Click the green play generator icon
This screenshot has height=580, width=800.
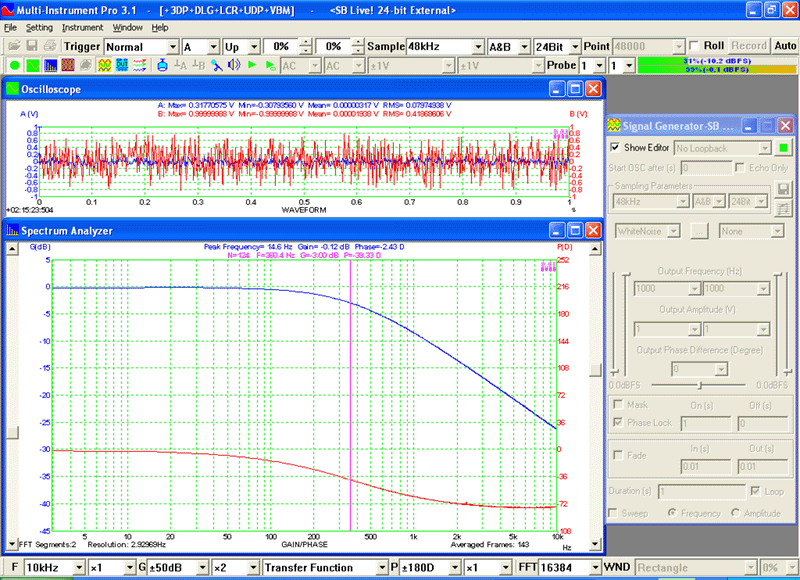point(252,65)
